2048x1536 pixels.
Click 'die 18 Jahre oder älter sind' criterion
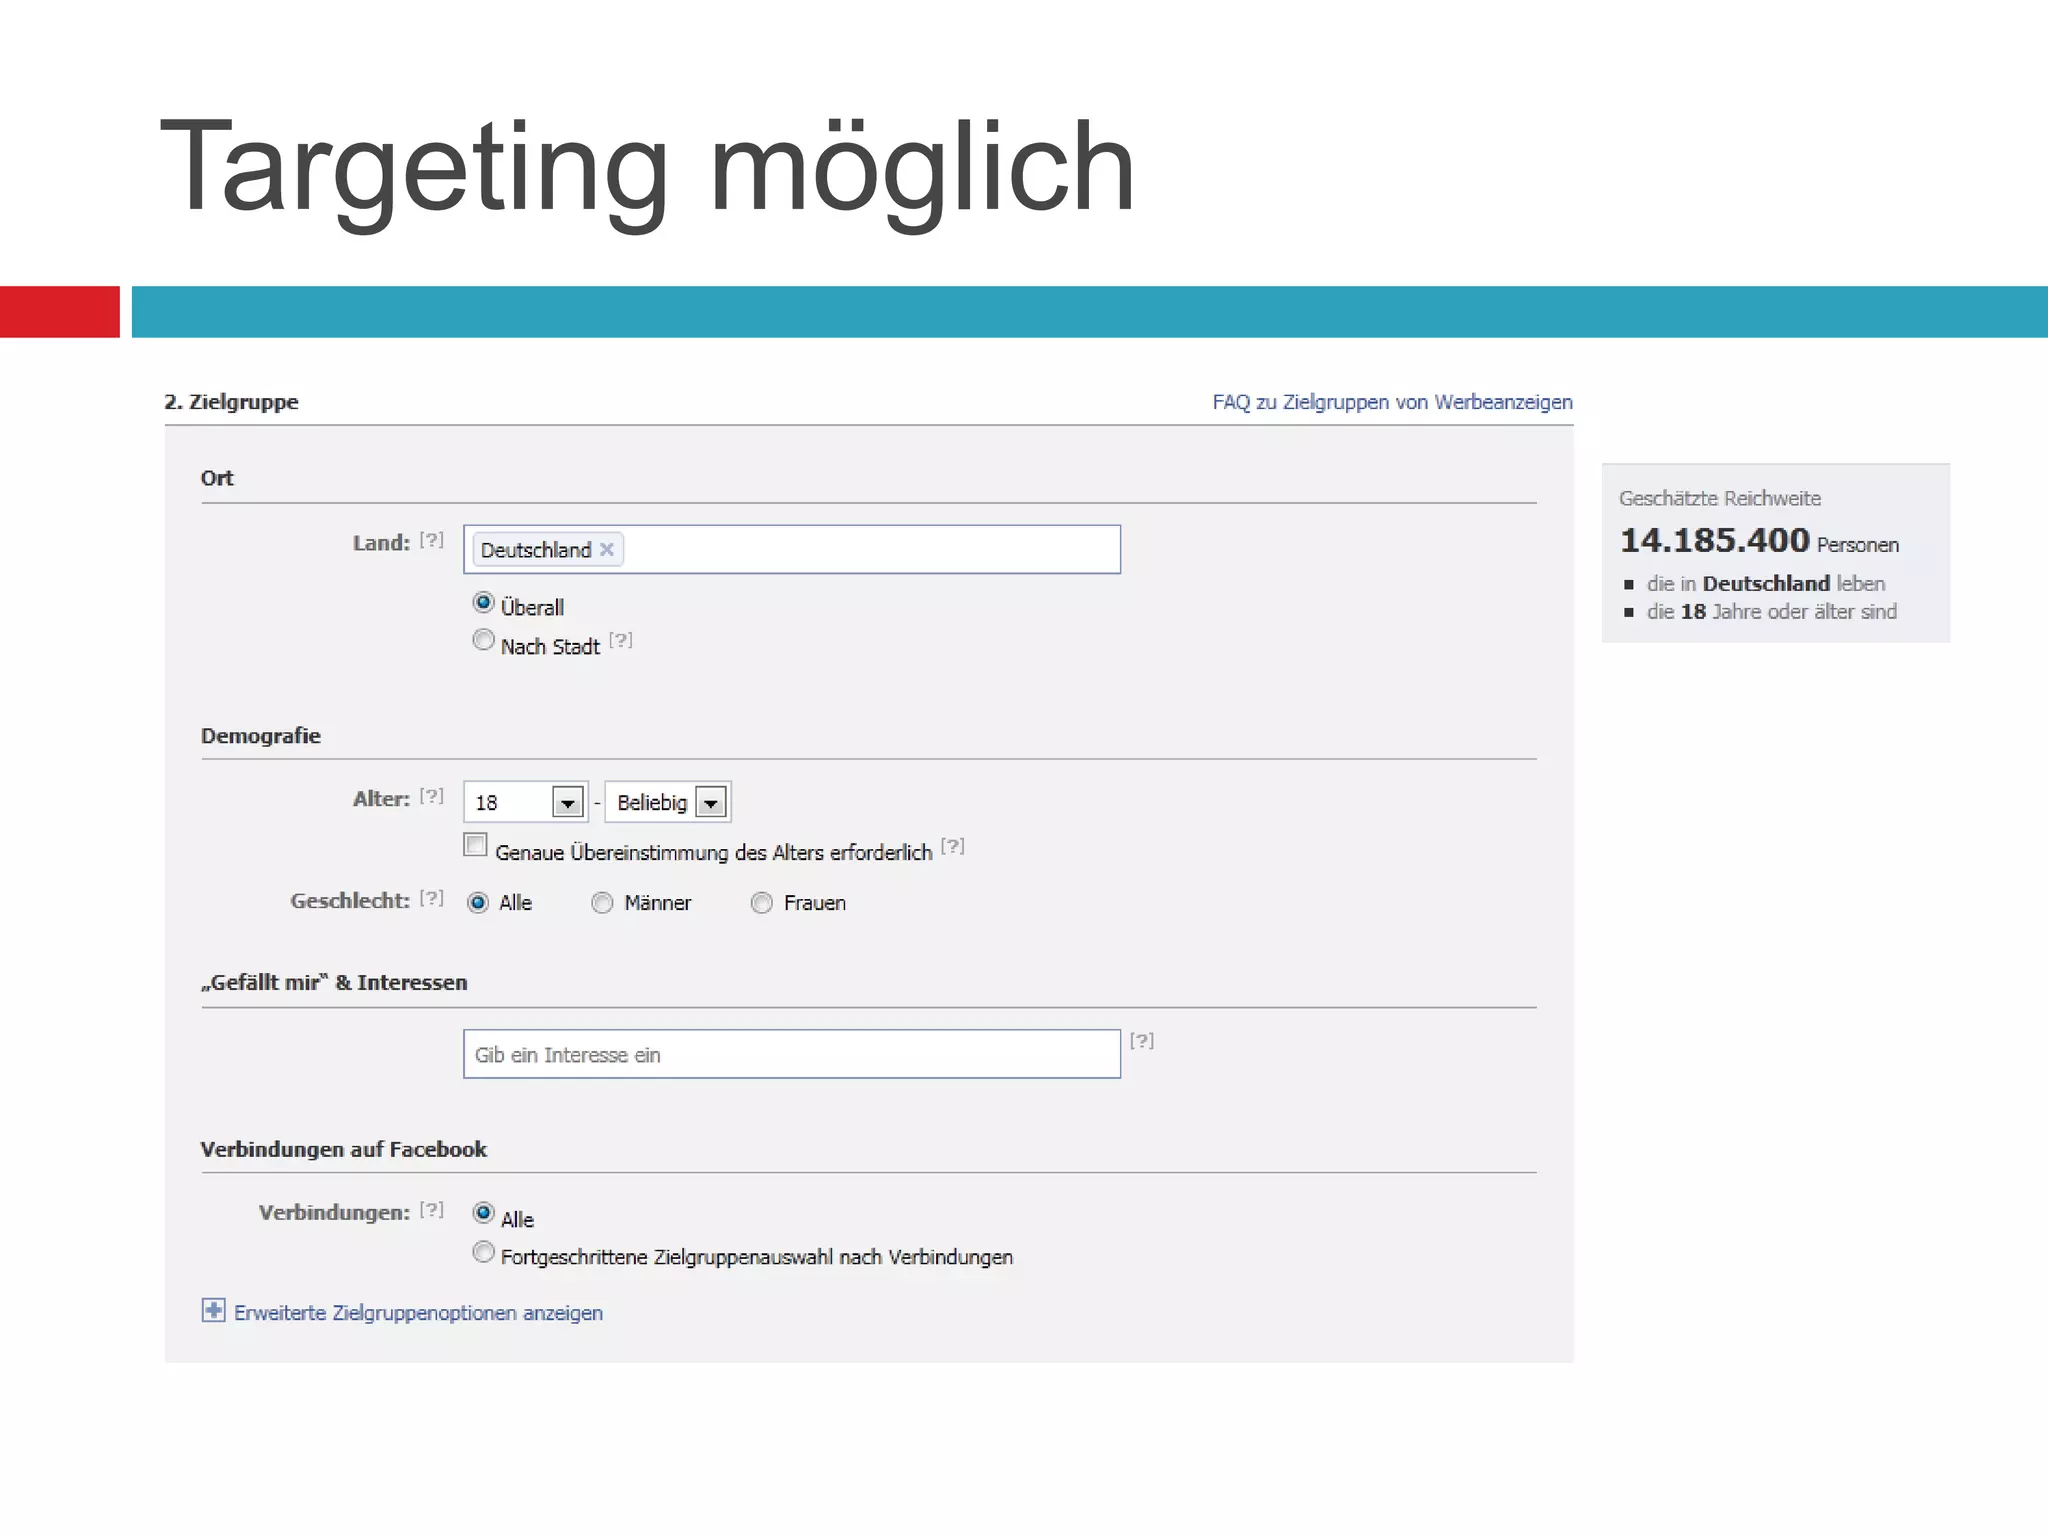pos(1772,612)
